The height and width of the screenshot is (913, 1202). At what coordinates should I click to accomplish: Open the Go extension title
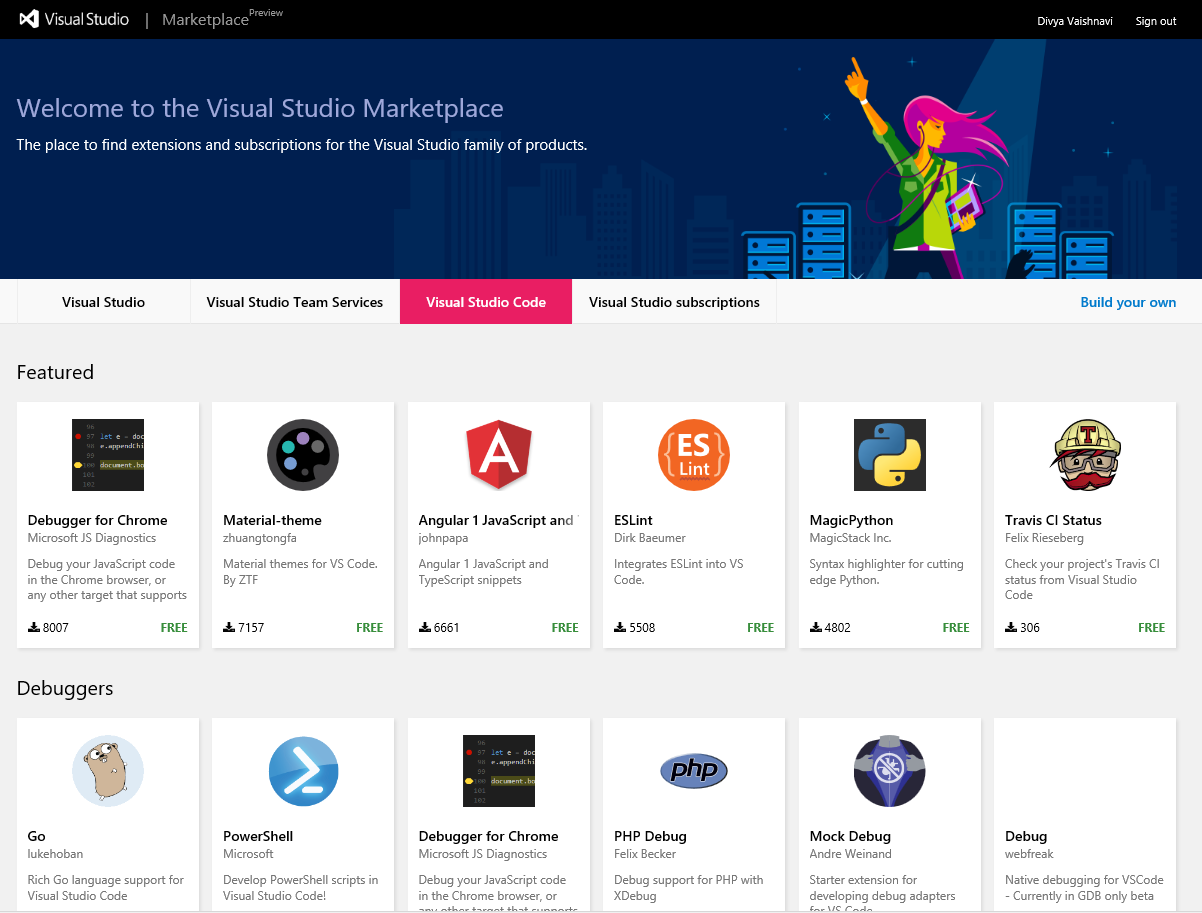click(37, 836)
